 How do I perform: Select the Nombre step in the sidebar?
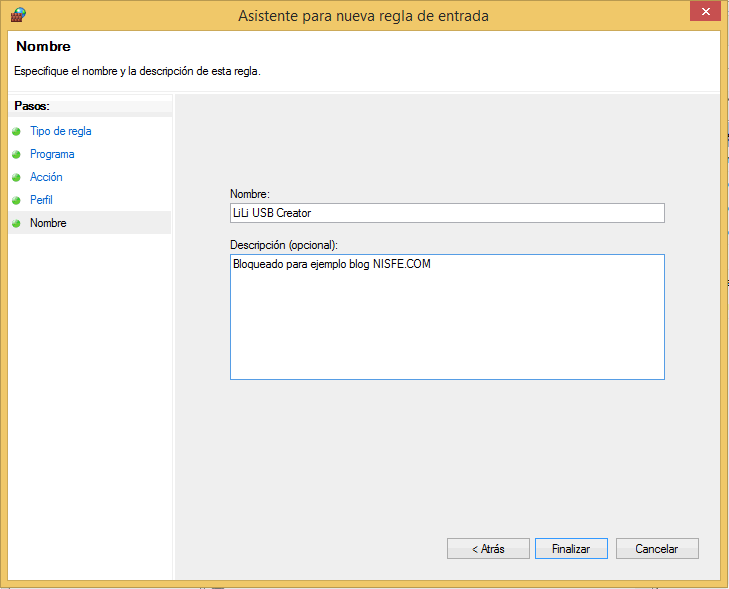coord(48,223)
